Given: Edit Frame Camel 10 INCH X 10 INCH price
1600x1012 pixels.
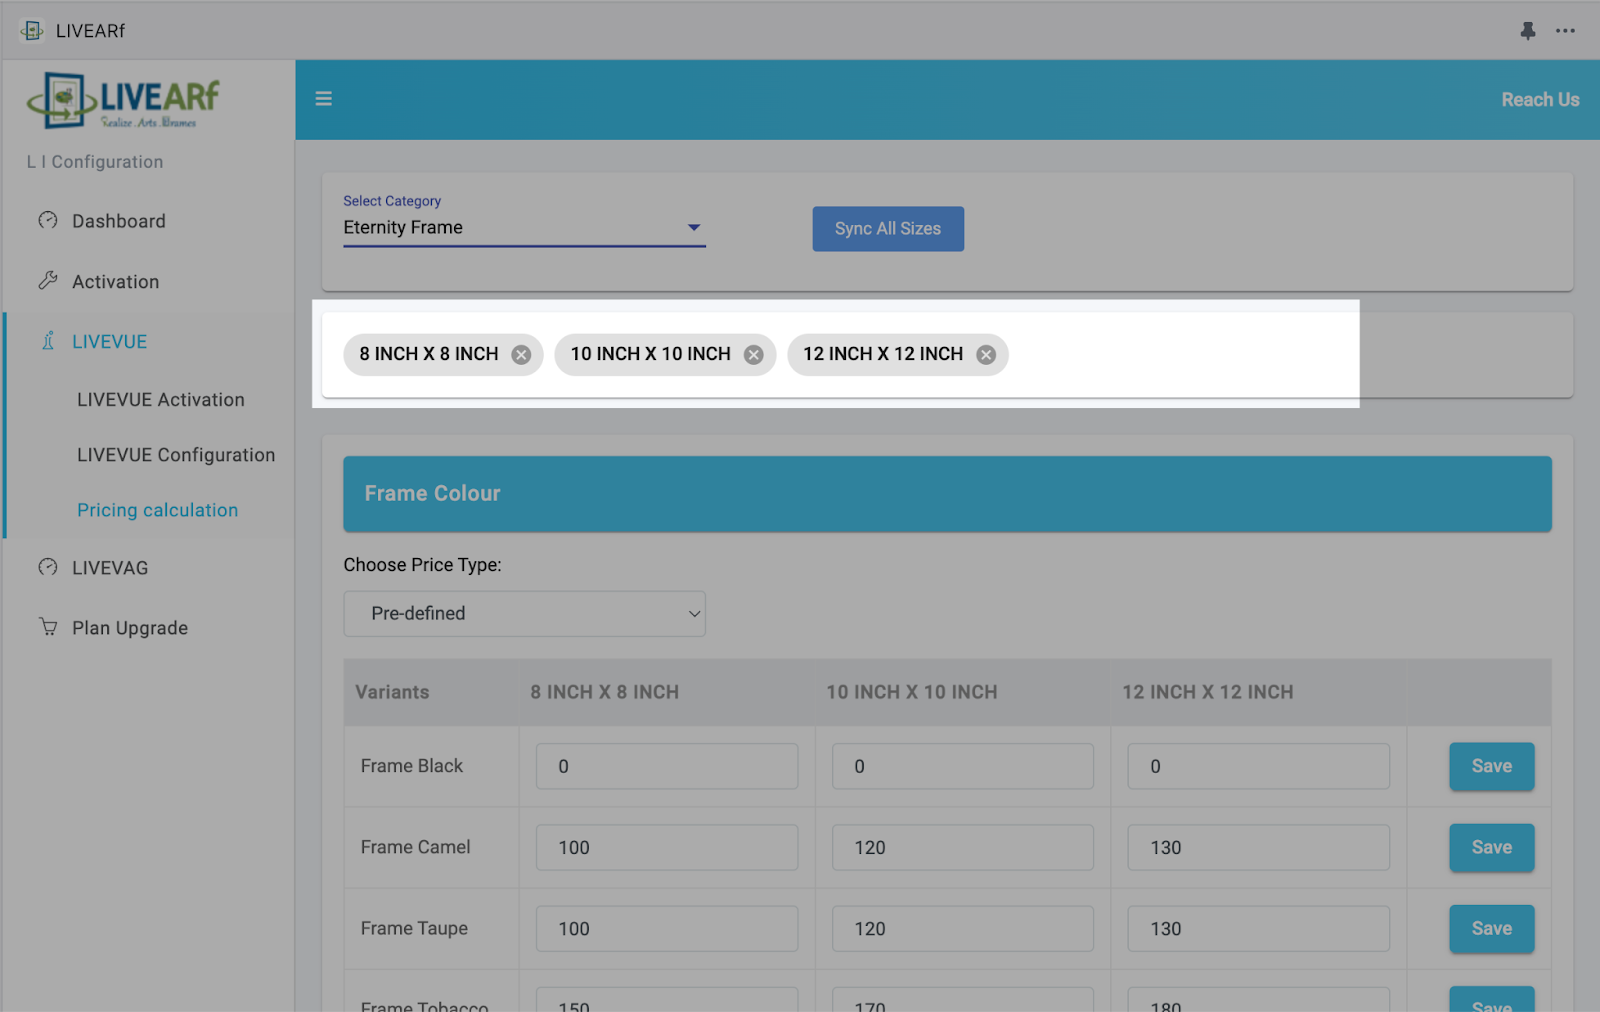Looking at the screenshot, I should coord(963,847).
